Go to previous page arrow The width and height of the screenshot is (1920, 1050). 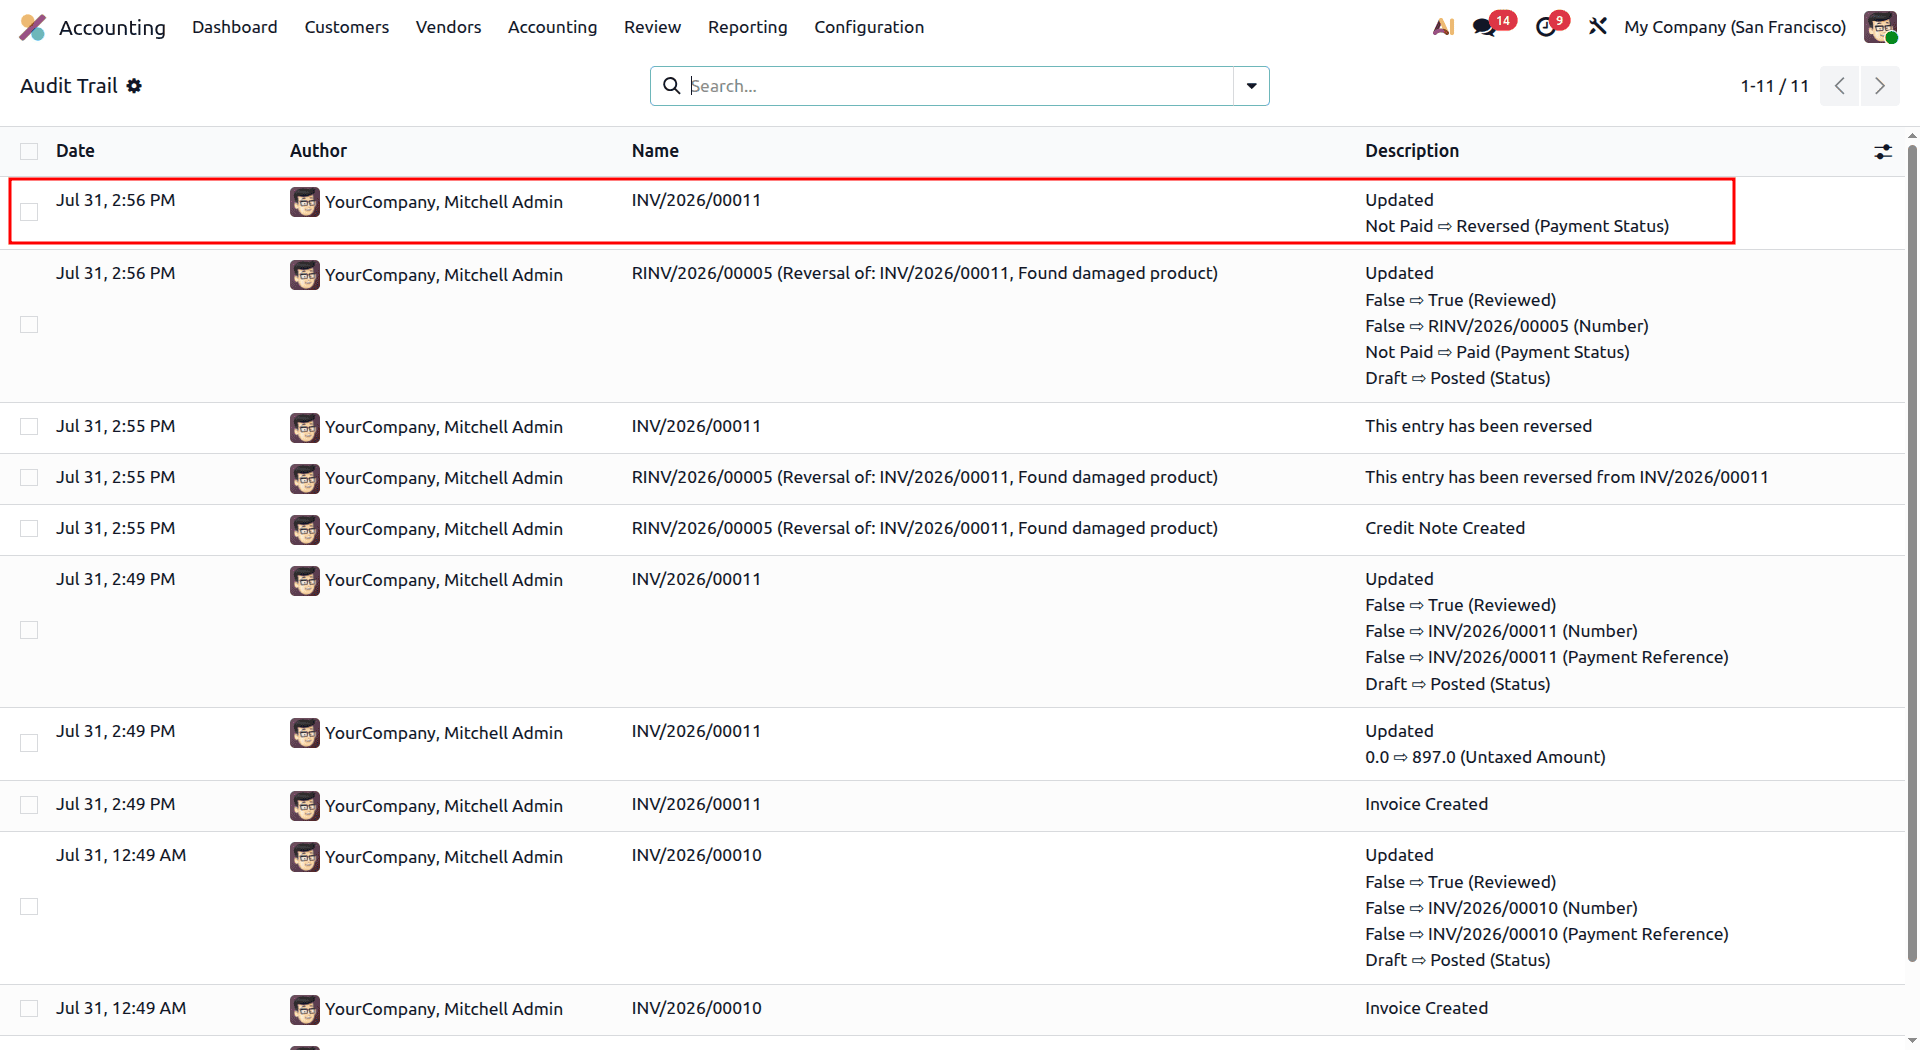(1840, 86)
